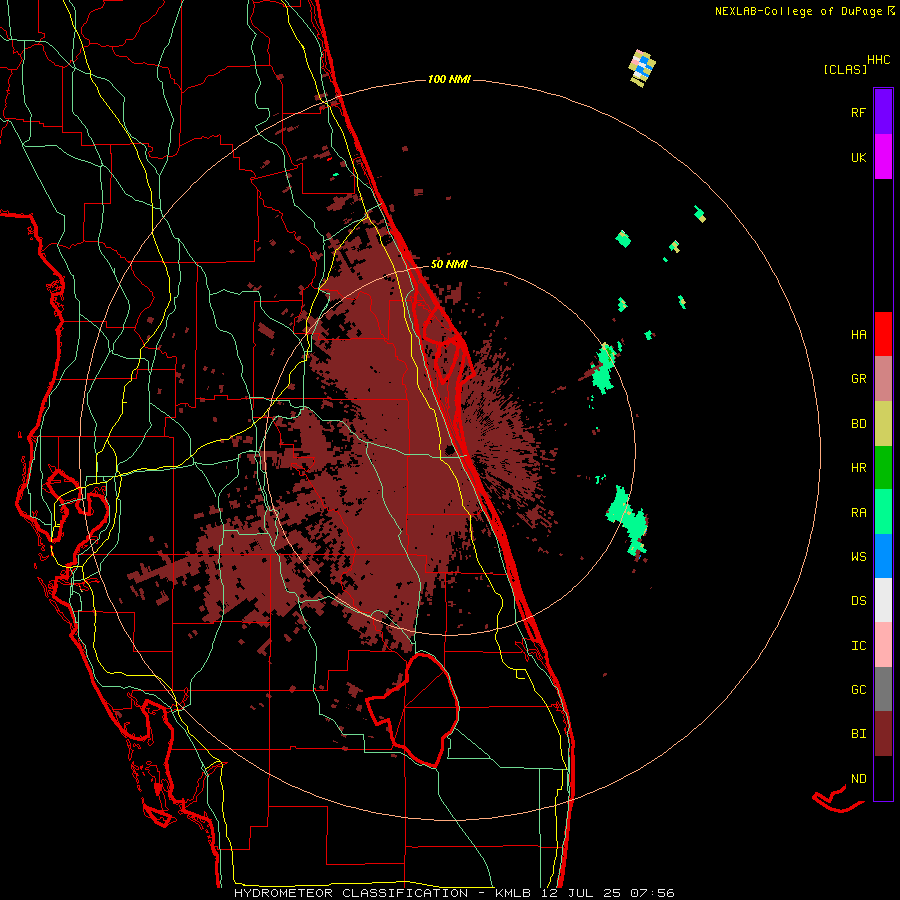Click the WS blue legend swatch
This screenshot has width=900, height=900.
[x=883, y=556]
